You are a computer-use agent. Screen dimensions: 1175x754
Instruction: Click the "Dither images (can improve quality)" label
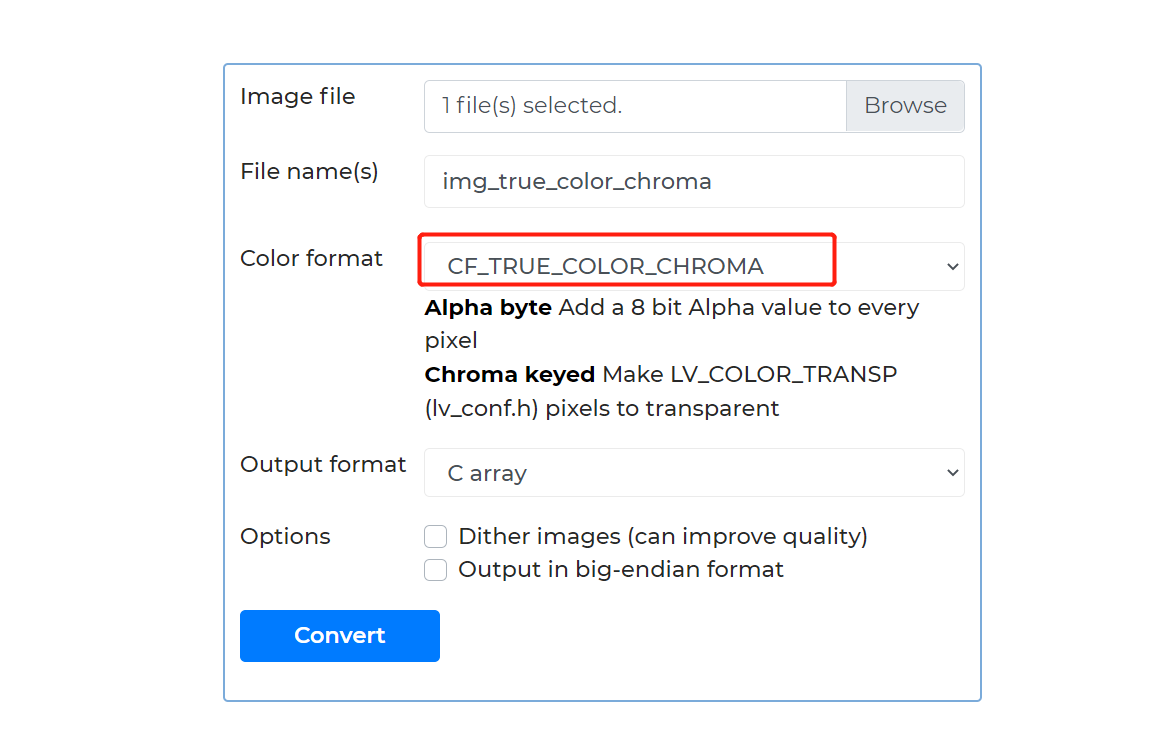[x=662, y=537]
